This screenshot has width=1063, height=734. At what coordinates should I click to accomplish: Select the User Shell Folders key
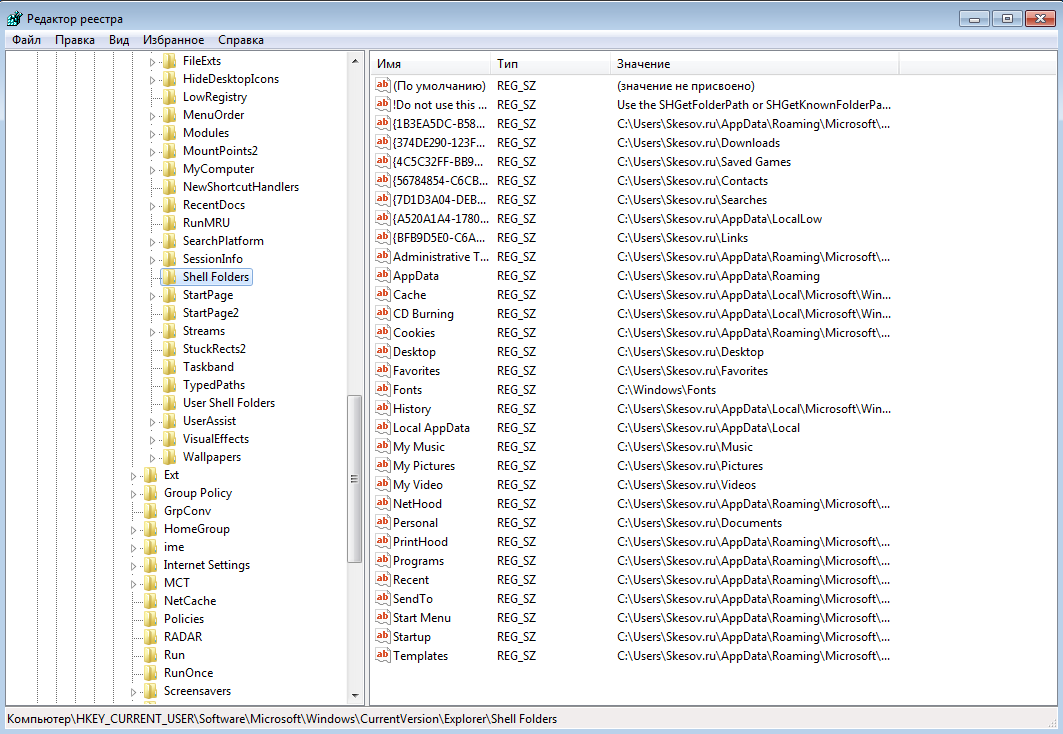(228, 403)
